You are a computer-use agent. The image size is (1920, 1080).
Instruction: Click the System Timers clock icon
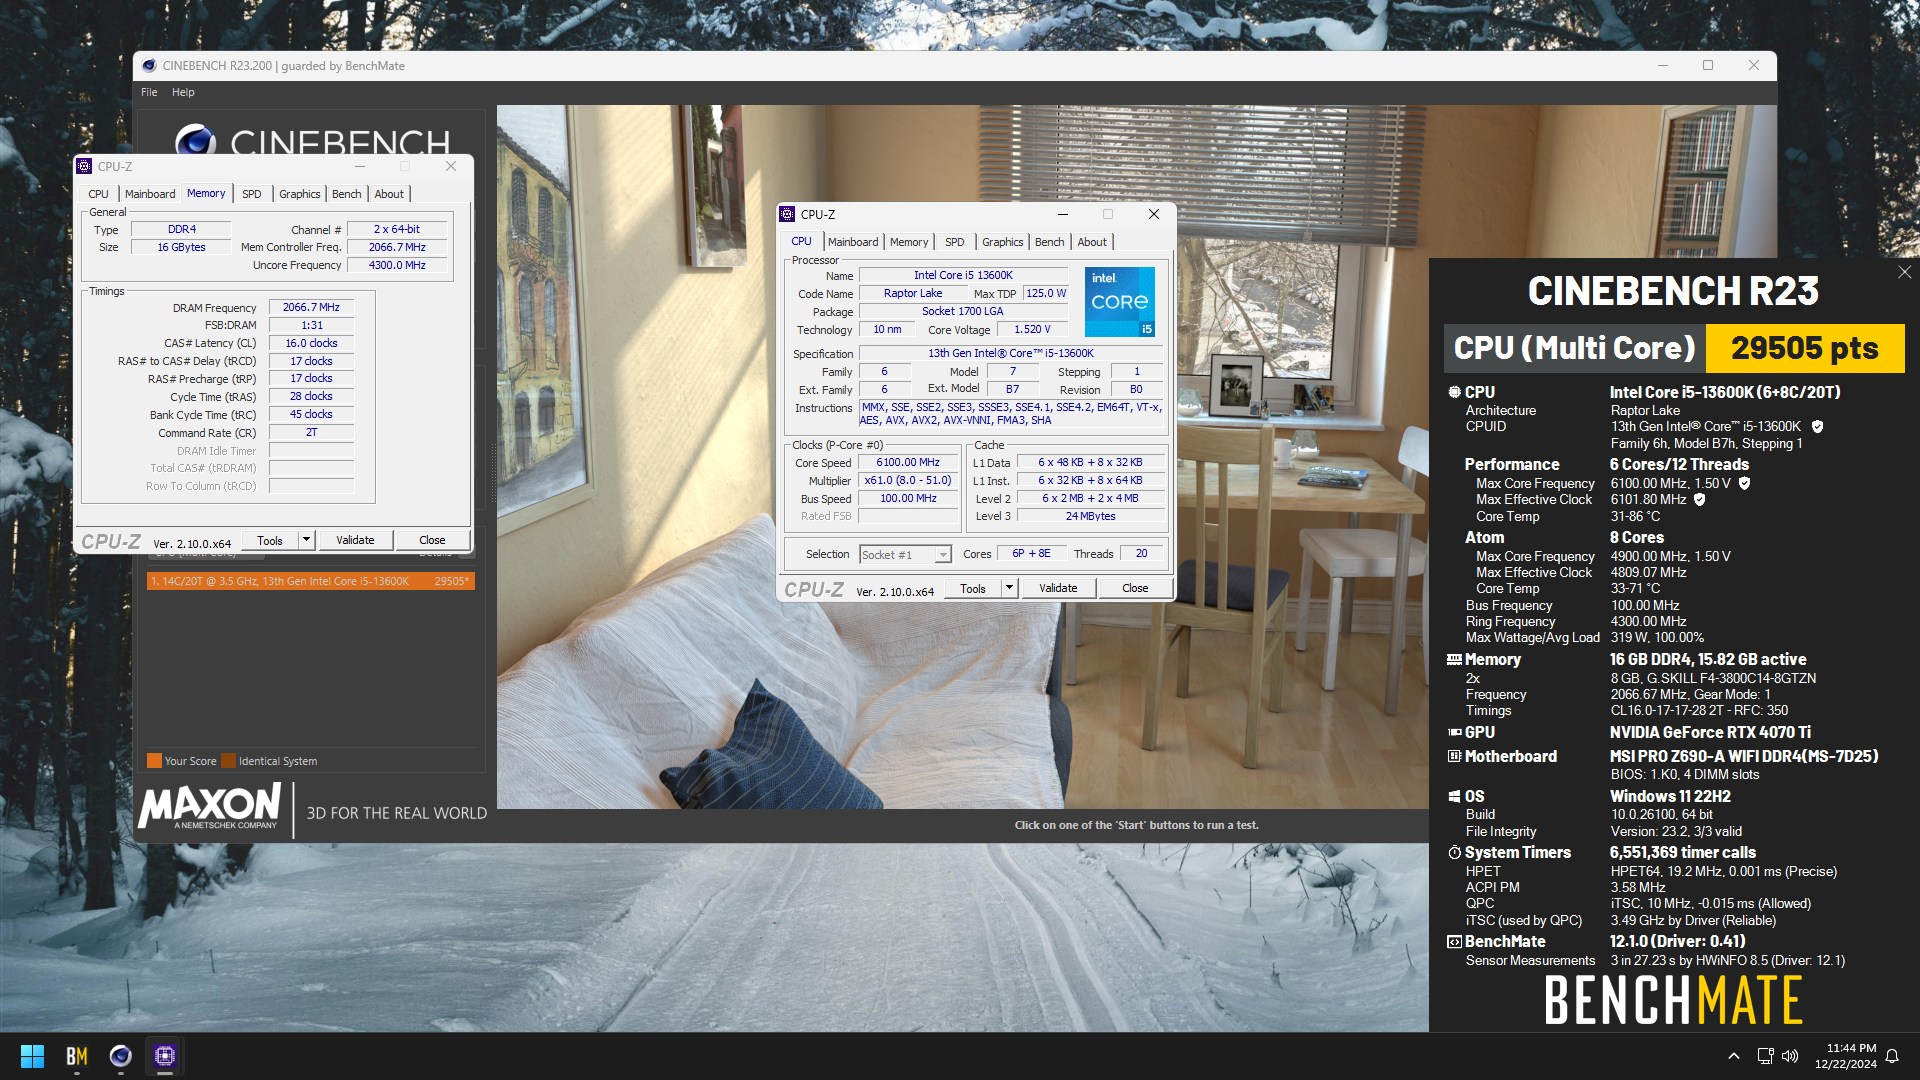point(1454,852)
